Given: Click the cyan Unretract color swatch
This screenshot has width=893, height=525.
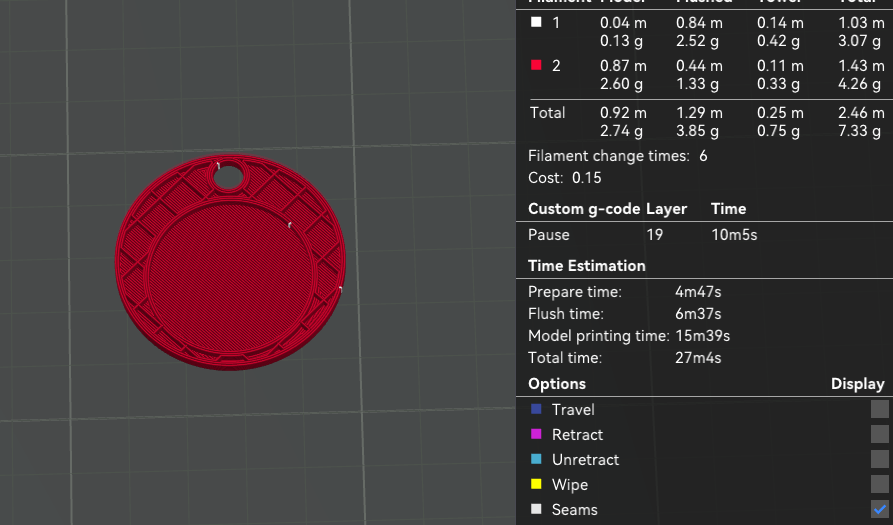Looking at the screenshot, I should click(536, 459).
